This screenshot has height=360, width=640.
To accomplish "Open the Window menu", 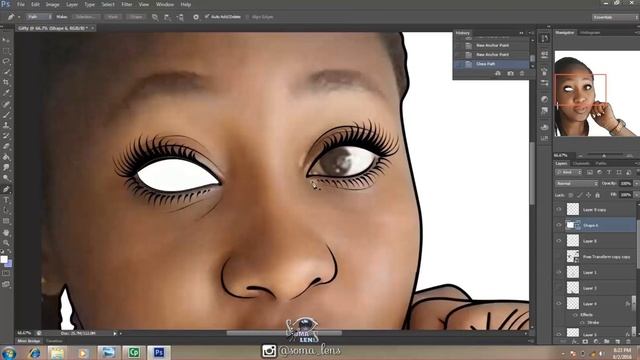I will point(165,4).
